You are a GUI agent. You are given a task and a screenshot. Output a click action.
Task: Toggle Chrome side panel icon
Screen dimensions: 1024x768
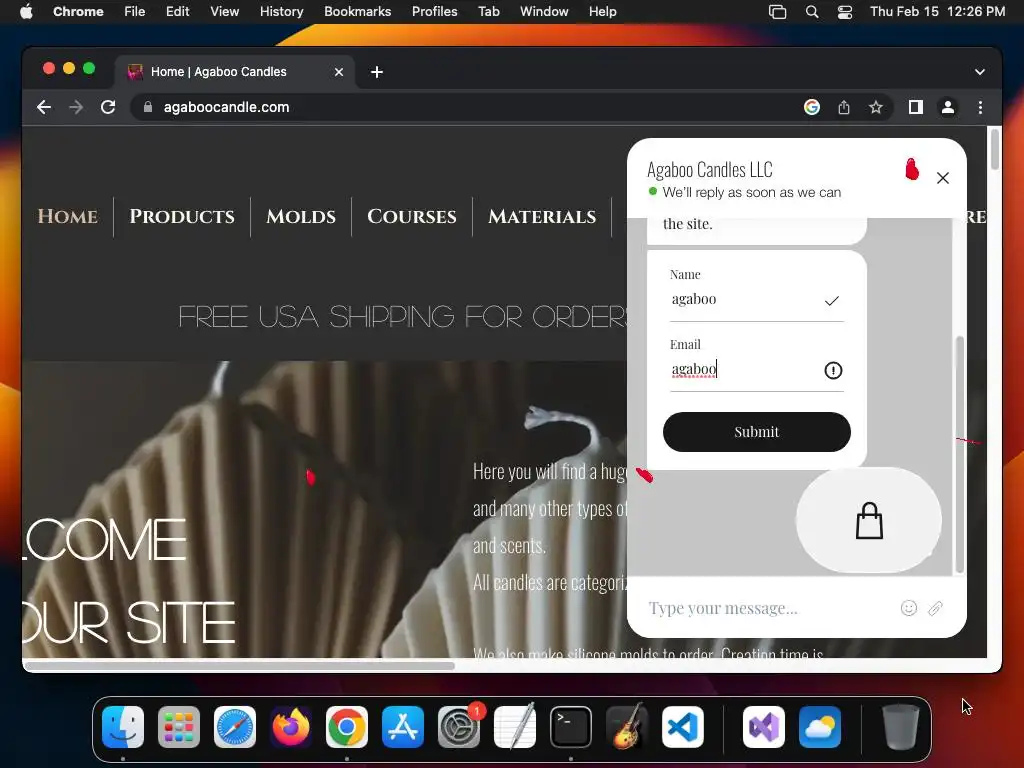[916, 107]
